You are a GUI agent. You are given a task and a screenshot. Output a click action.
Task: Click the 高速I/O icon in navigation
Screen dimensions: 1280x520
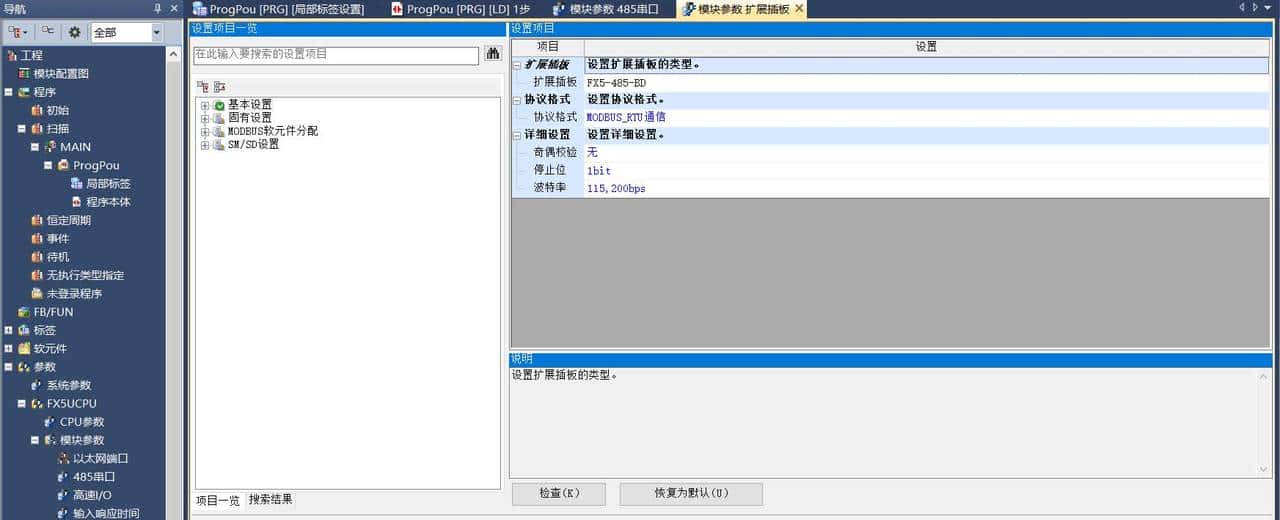64,495
